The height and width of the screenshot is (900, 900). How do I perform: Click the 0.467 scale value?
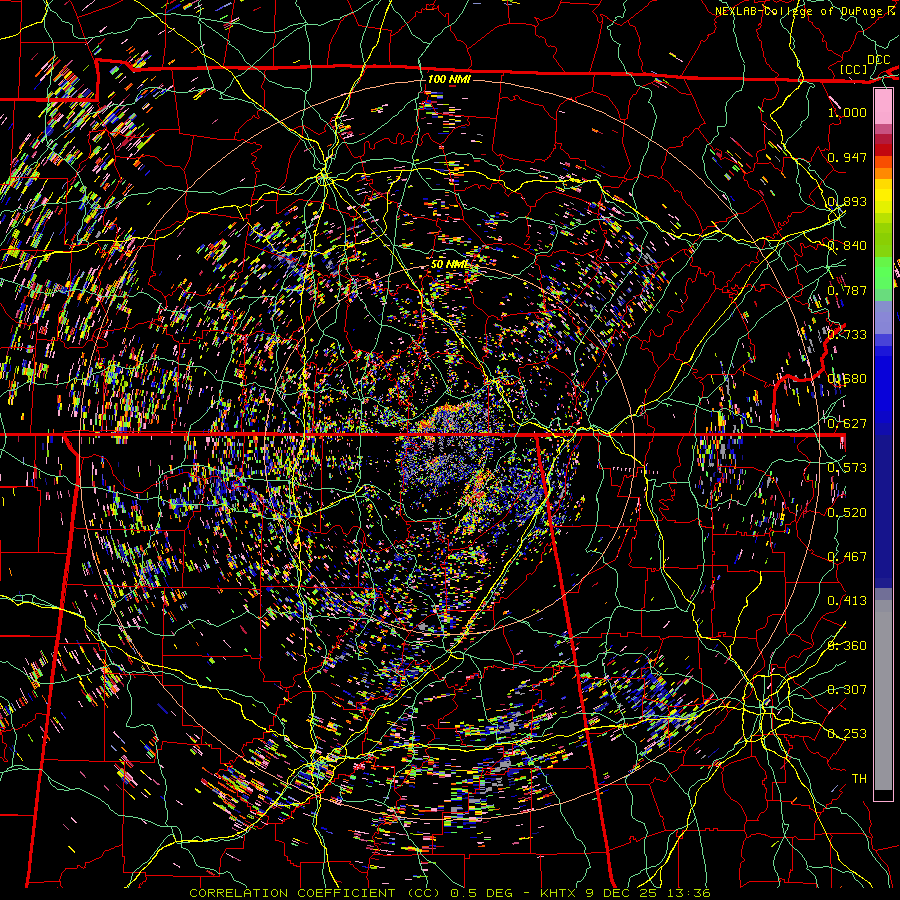[847, 557]
